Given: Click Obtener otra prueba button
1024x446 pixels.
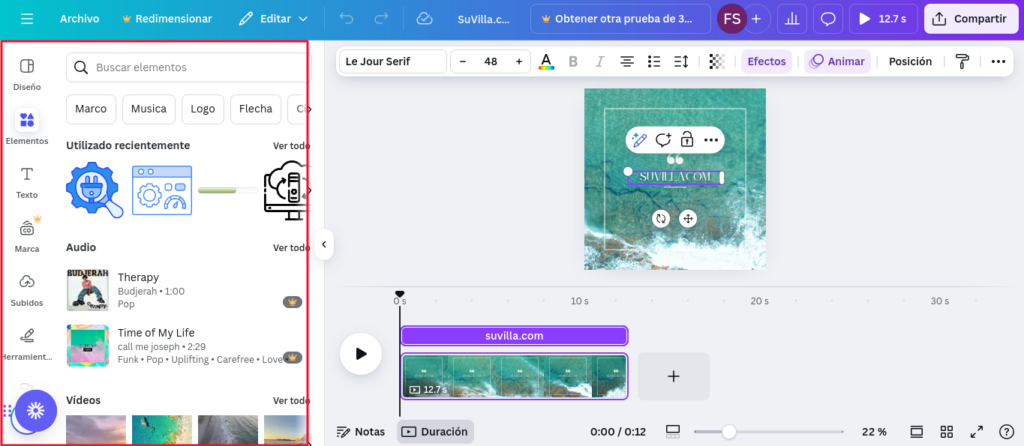Looking at the screenshot, I should point(620,19).
